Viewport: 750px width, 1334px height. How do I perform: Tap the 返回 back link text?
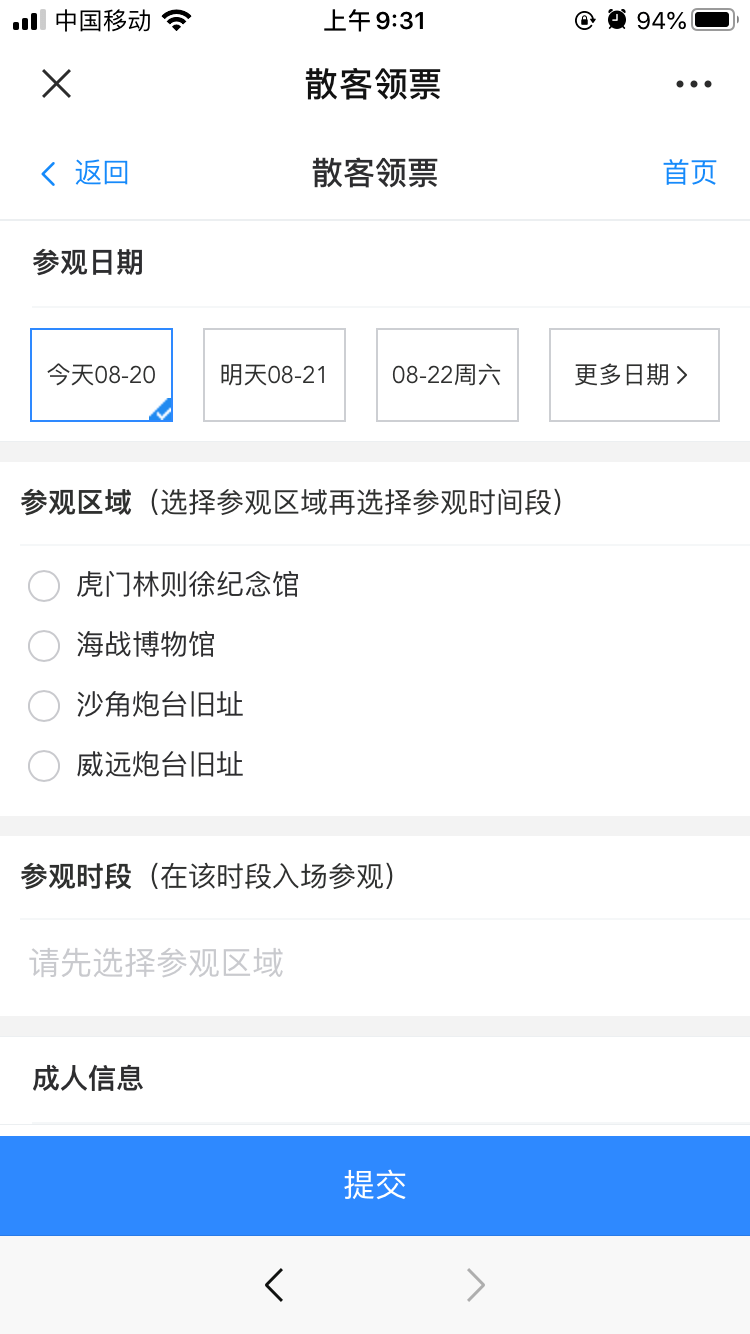point(102,173)
